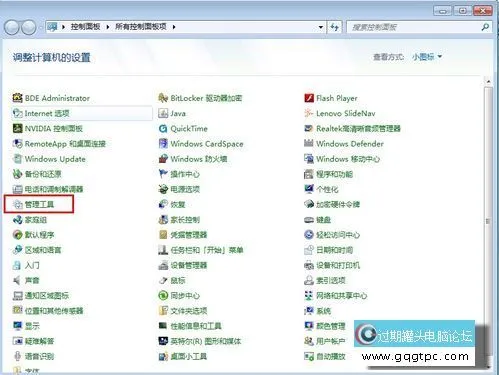The height and width of the screenshot is (375, 499).
Task: Open 电话和调制解调器 link
Action: [x=54, y=189]
